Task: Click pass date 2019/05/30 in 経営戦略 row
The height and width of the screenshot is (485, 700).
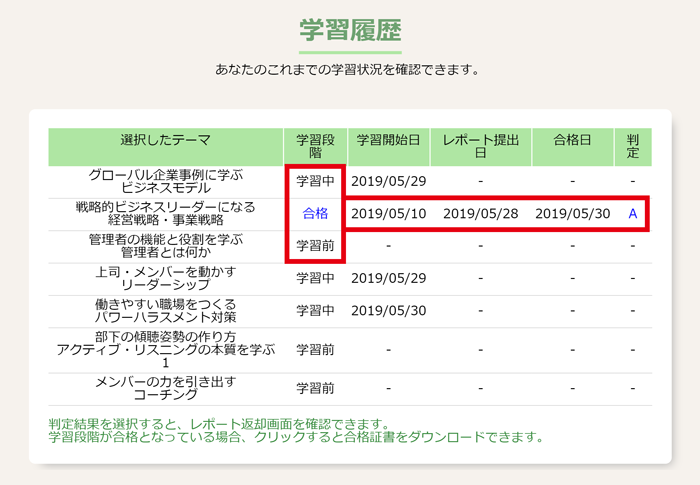Action: pos(572,213)
